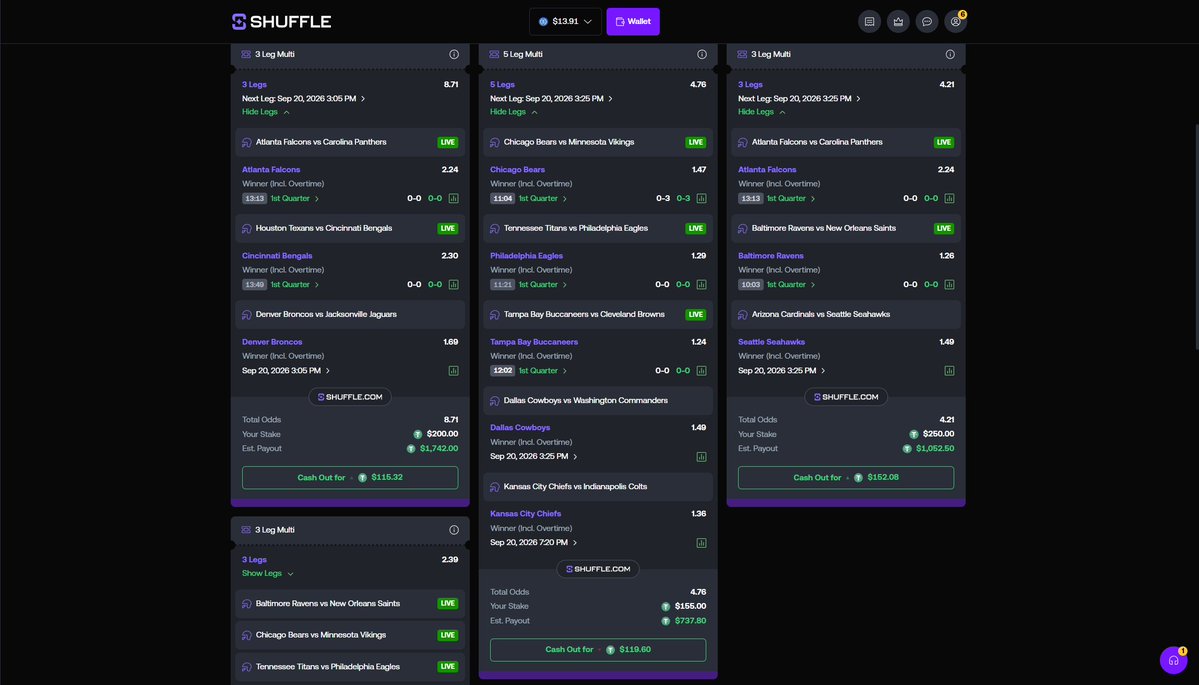Open stats icon for Baltimore Ravens leg
1199x685 pixels.
click(x=949, y=284)
